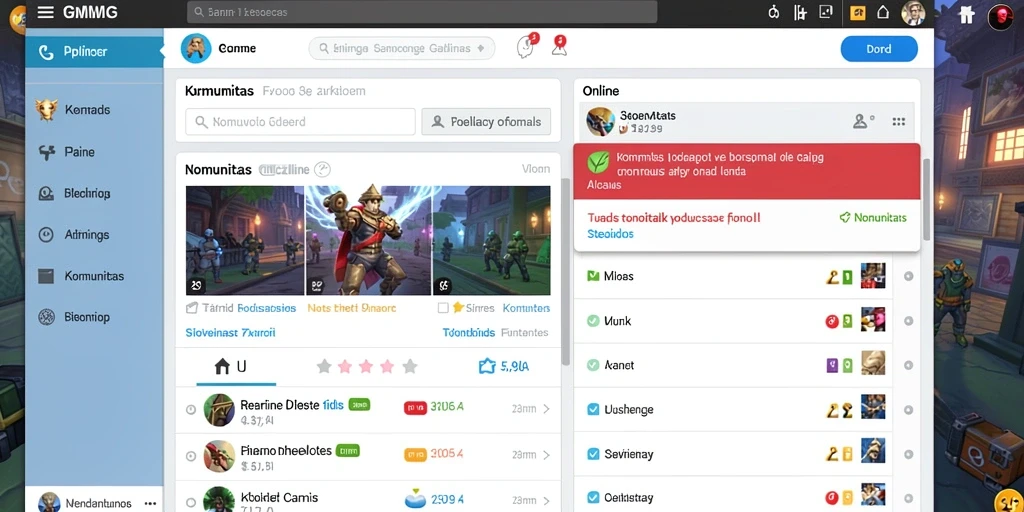Tick the checkbox before Sinres
Screen dimensions: 1024x512
443,308
